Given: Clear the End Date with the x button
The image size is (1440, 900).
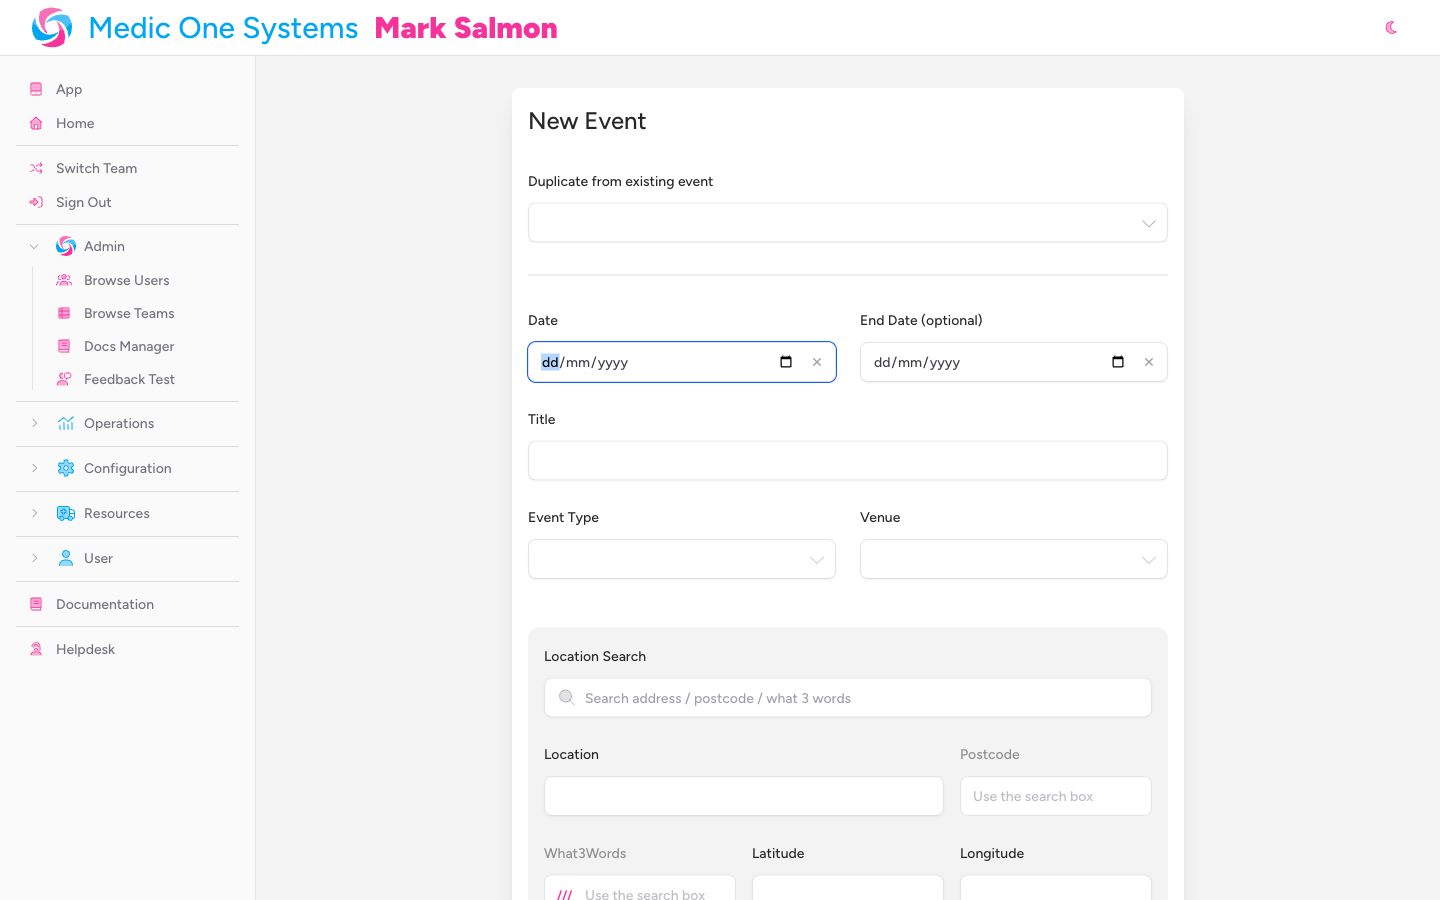Looking at the screenshot, I should (x=1148, y=362).
